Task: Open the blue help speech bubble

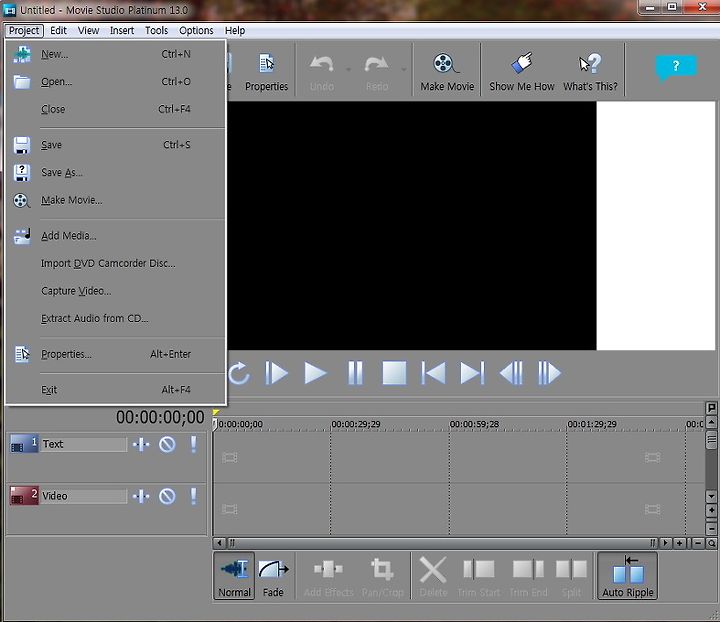Action: [x=675, y=67]
